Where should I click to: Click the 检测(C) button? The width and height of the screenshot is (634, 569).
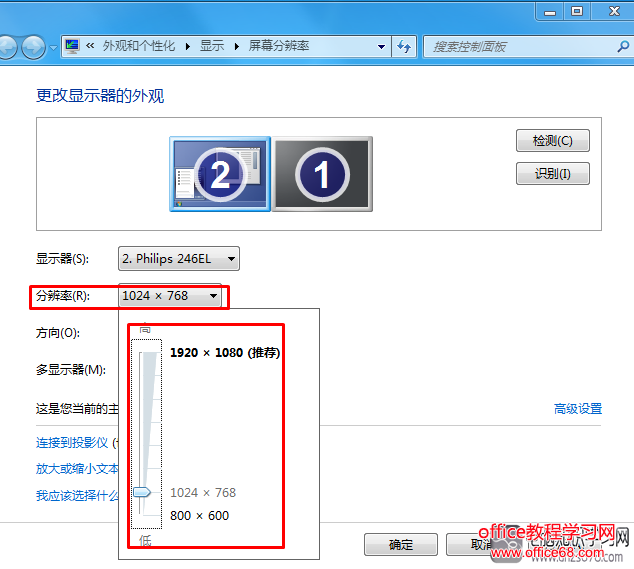click(x=553, y=141)
